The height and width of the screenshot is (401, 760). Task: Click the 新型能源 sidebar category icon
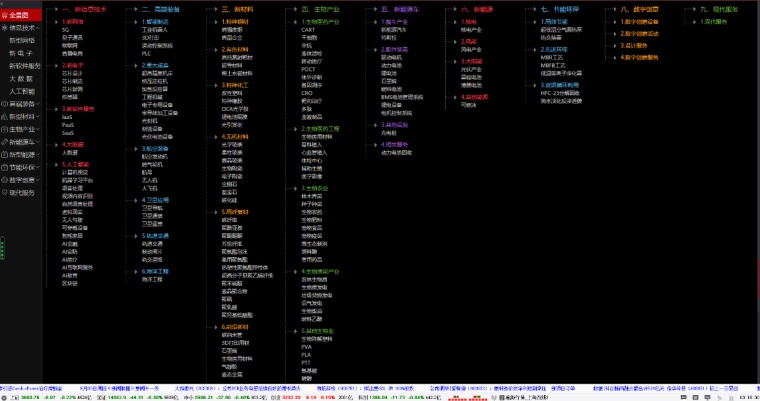pyautogui.click(x=5, y=155)
